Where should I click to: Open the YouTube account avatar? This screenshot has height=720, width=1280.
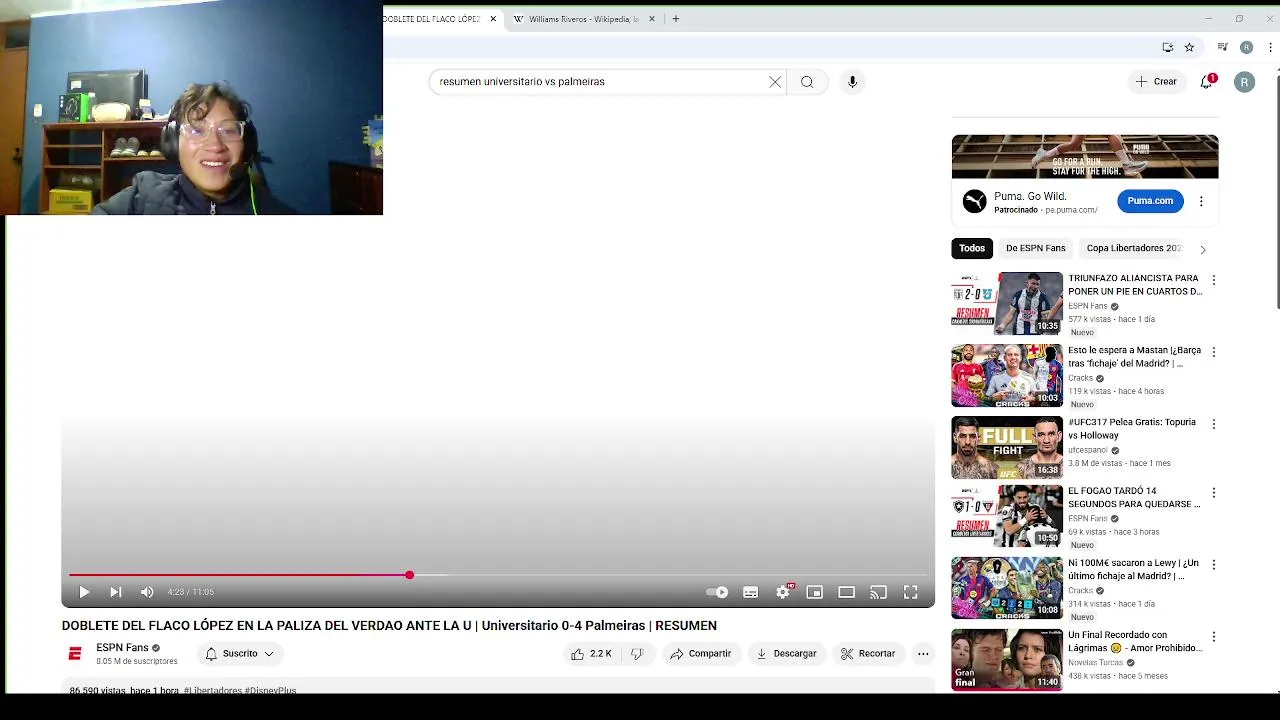pyautogui.click(x=1244, y=82)
